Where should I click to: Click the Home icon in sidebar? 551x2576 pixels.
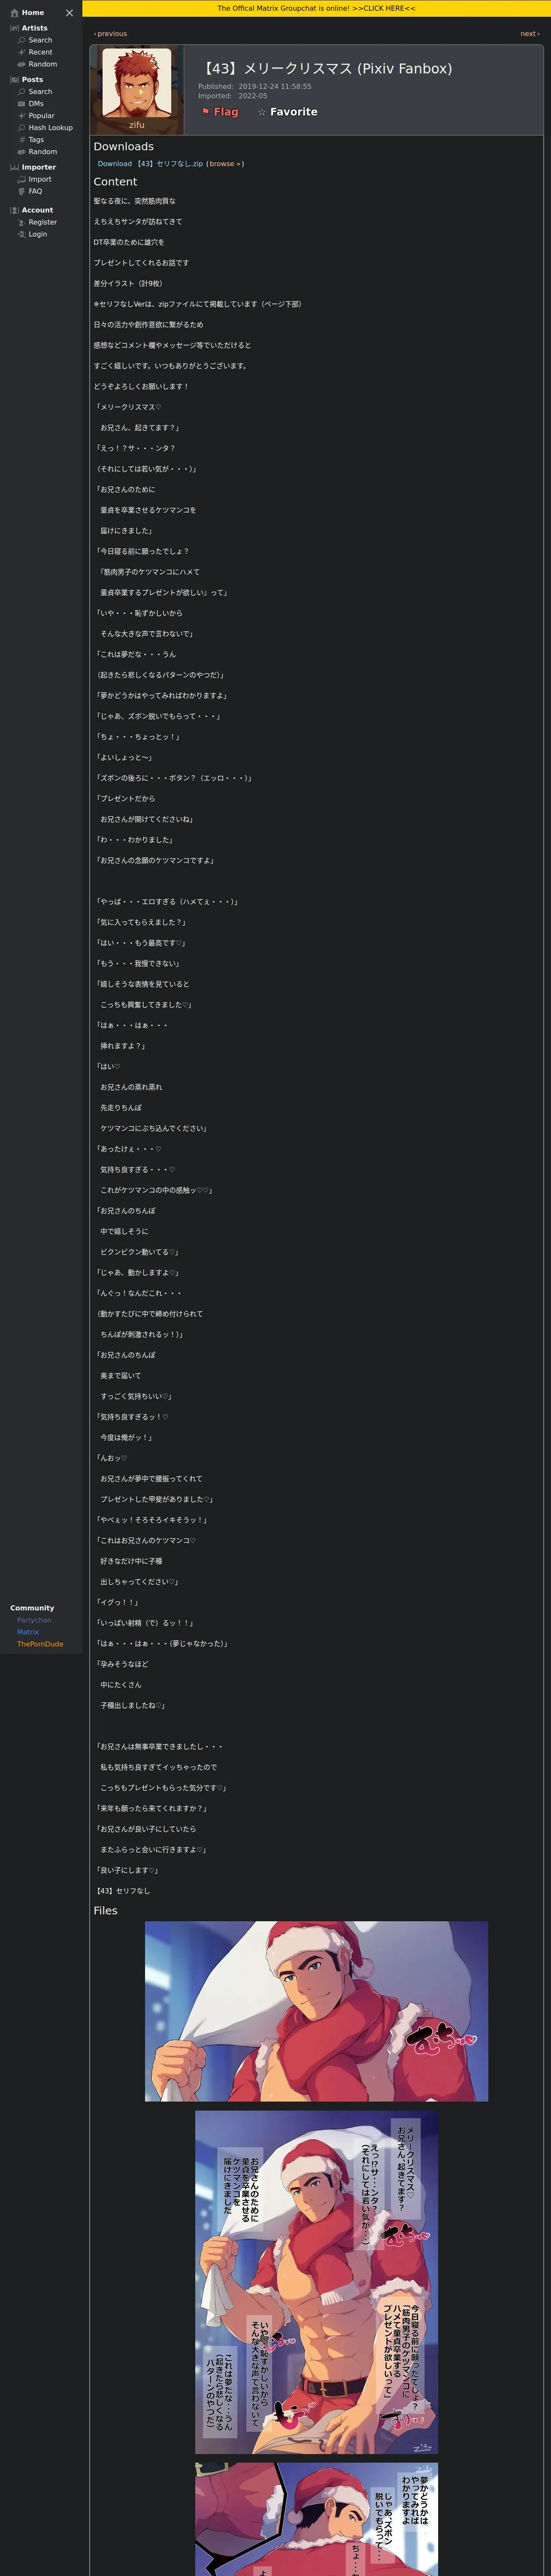tap(15, 13)
